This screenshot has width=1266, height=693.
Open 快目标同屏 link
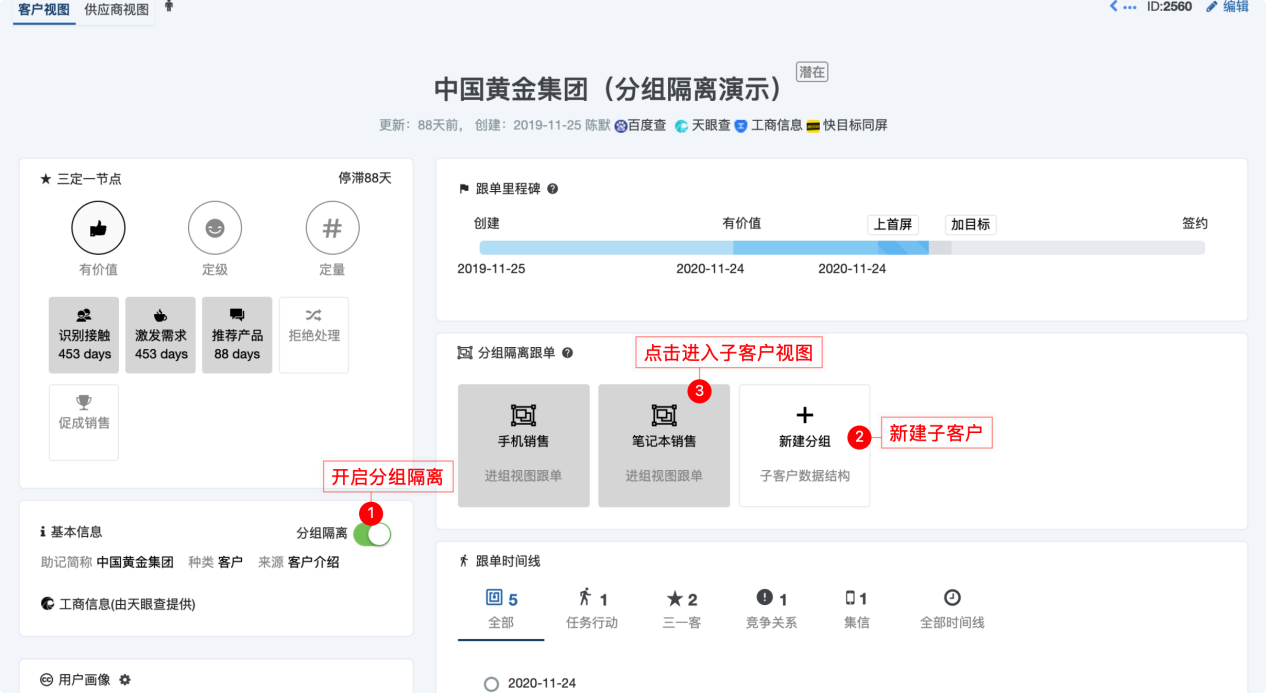point(847,126)
